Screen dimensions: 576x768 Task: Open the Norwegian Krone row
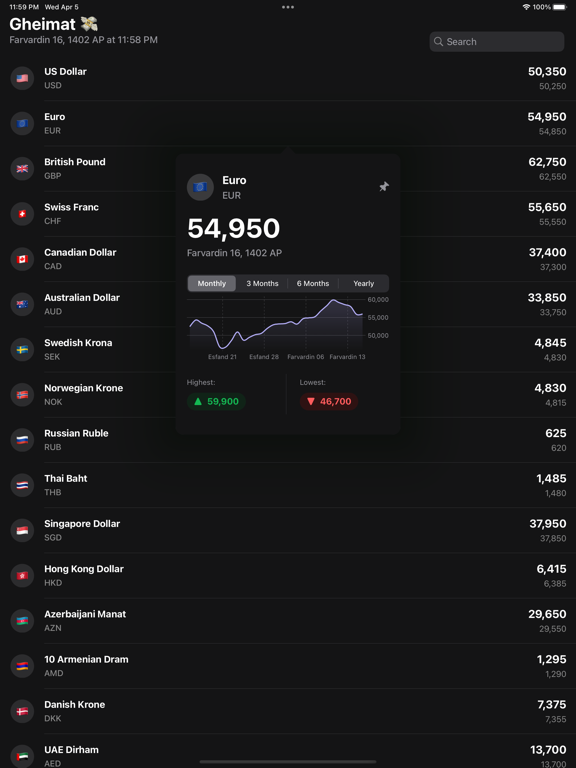pyautogui.click(x=288, y=395)
